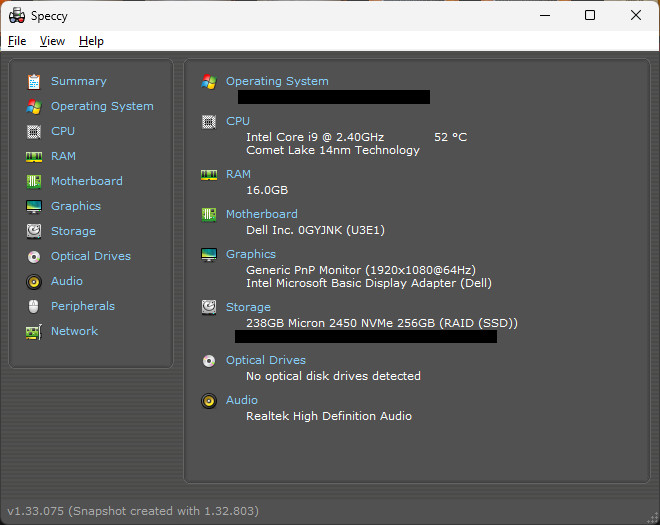Click the RAM heading link in summary
Screen dimensions: 660x525
238,174
